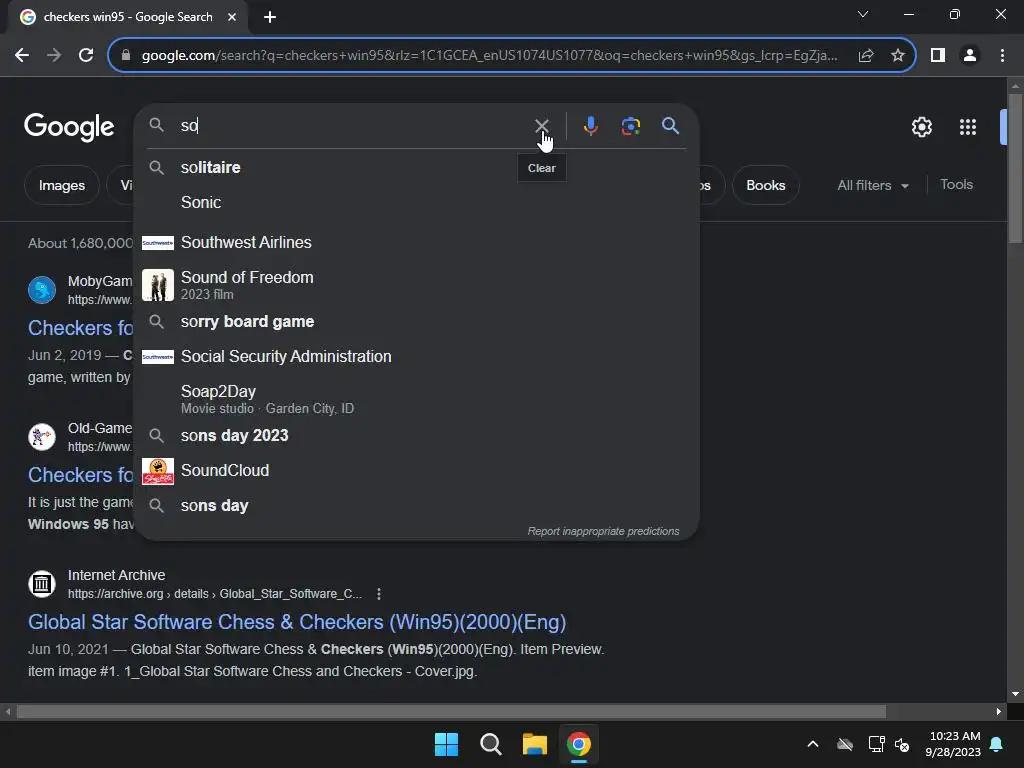Open the MobyGames site favicon

coord(42,290)
